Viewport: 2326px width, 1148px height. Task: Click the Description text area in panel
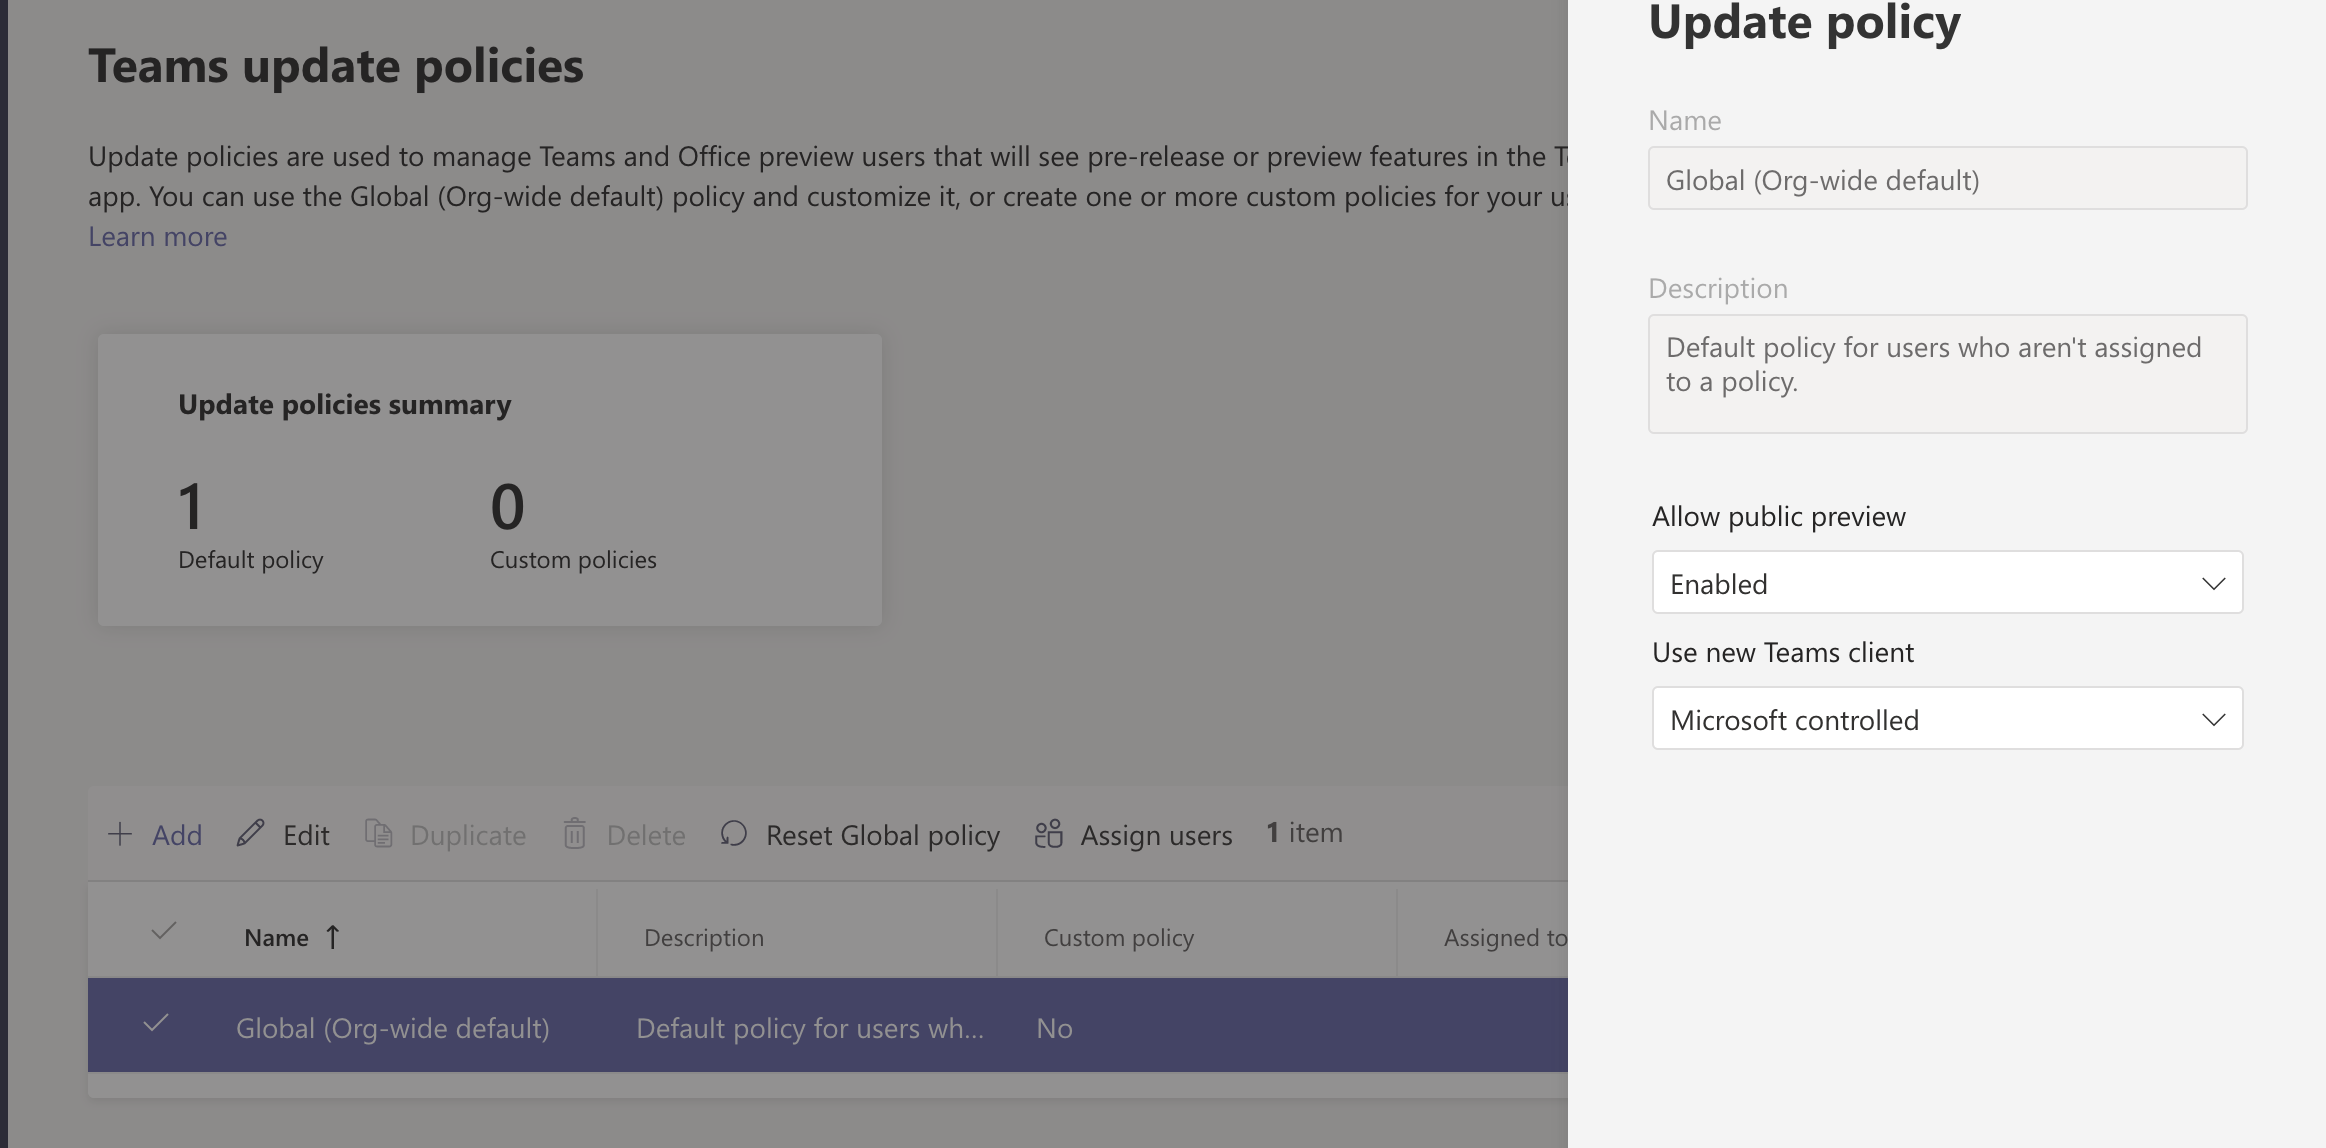coord(1947,374)
